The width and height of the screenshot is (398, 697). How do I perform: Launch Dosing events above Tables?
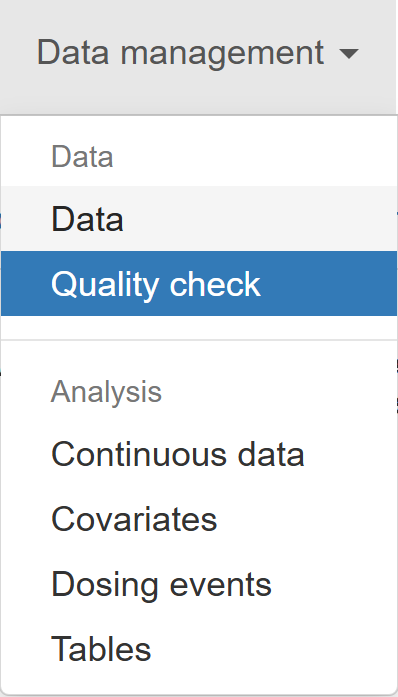[x=199, y=584]
